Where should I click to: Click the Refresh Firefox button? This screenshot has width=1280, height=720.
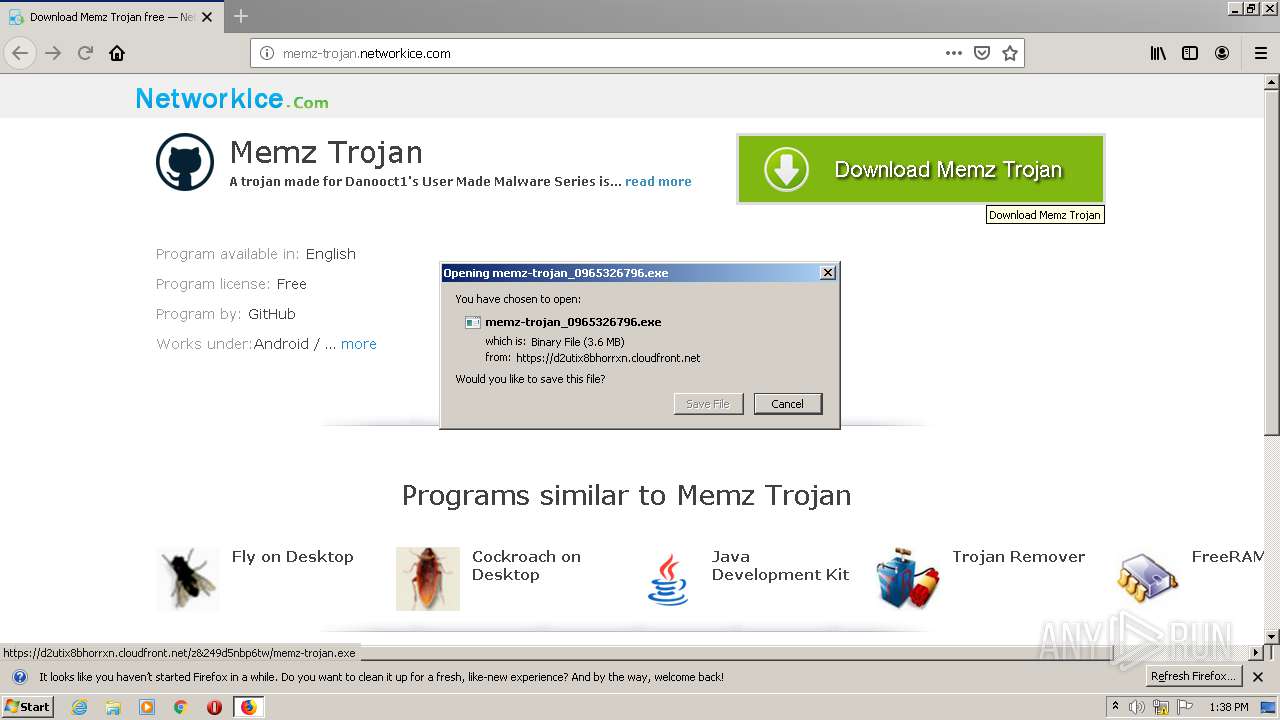(1193, 677)
